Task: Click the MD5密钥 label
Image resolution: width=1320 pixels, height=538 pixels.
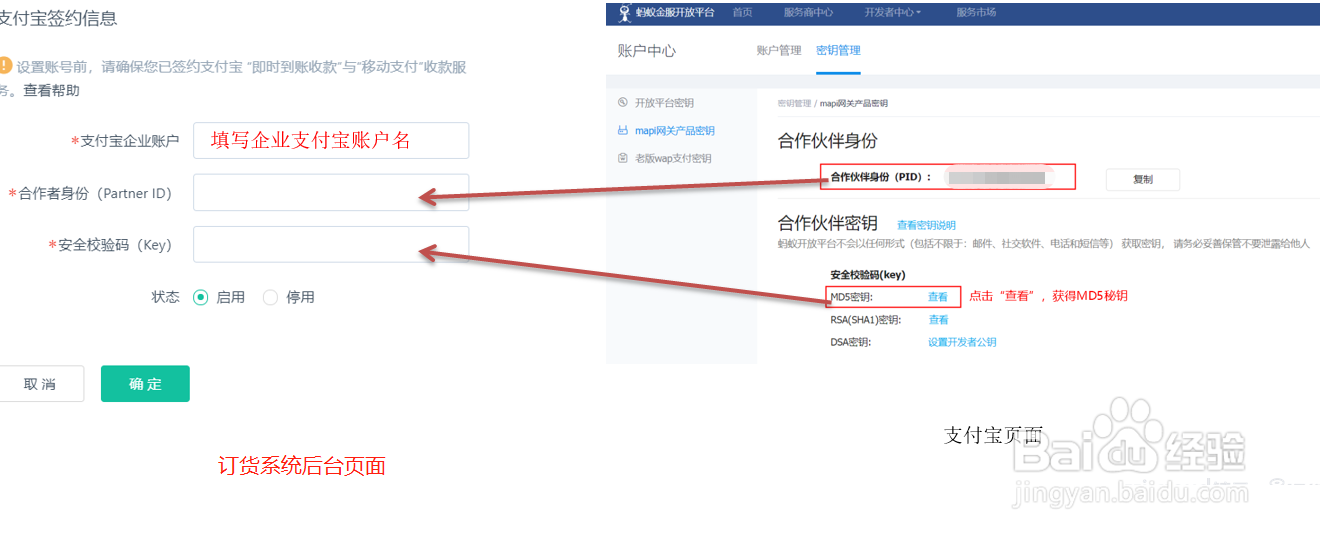Action: (x=851, y=297)
